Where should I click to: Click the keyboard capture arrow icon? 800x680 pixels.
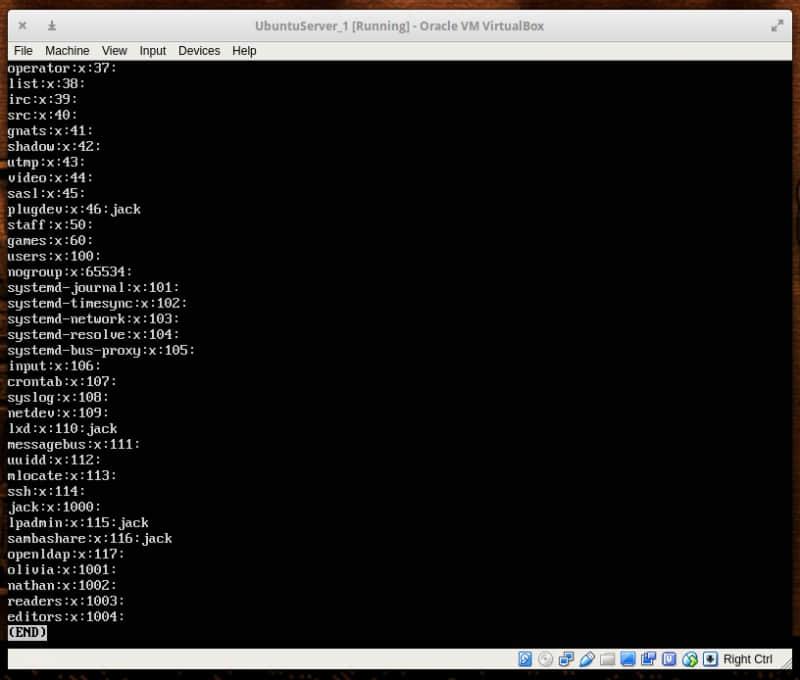710,659
